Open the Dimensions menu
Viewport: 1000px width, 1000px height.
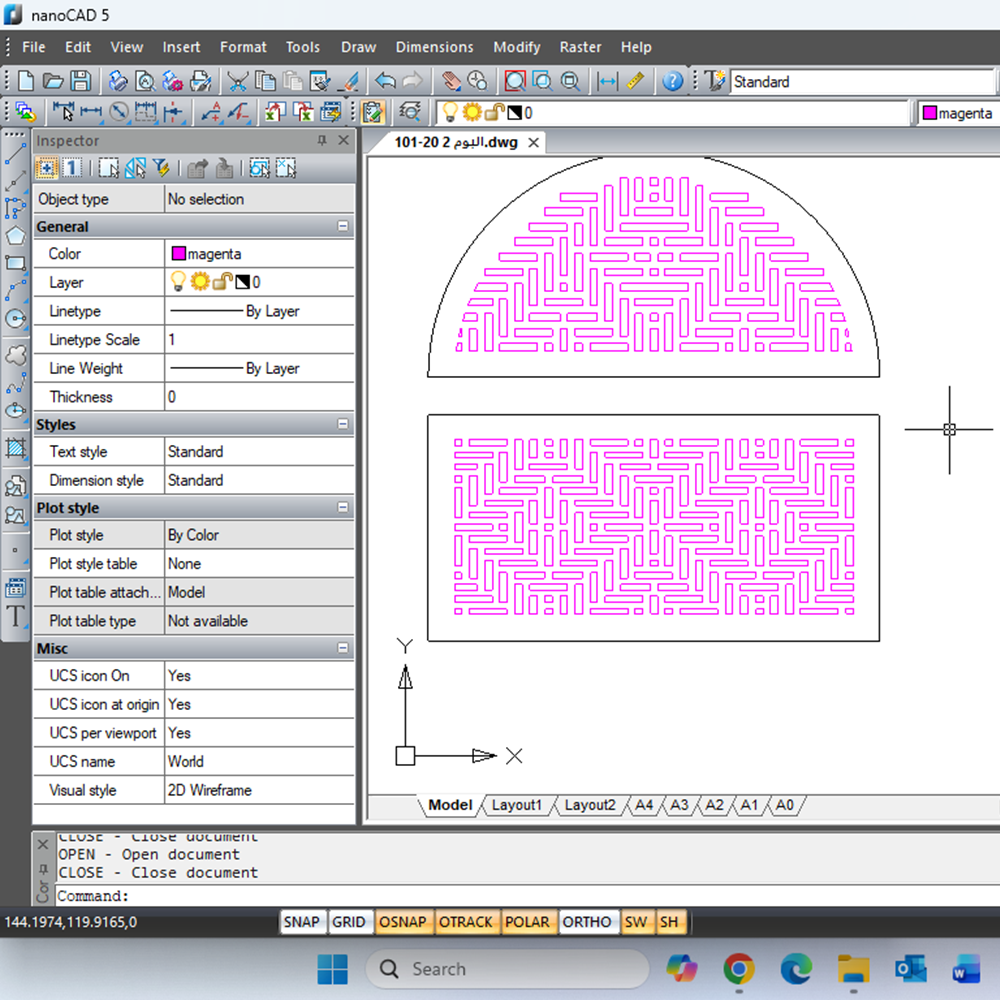434,47
